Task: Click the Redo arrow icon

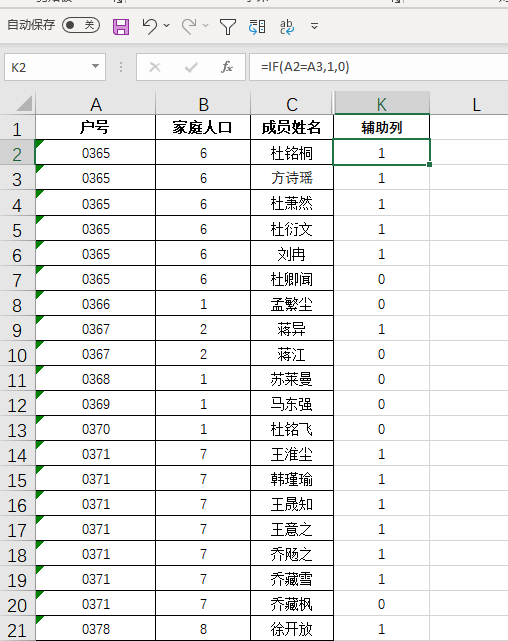Action: click(189, 26)
